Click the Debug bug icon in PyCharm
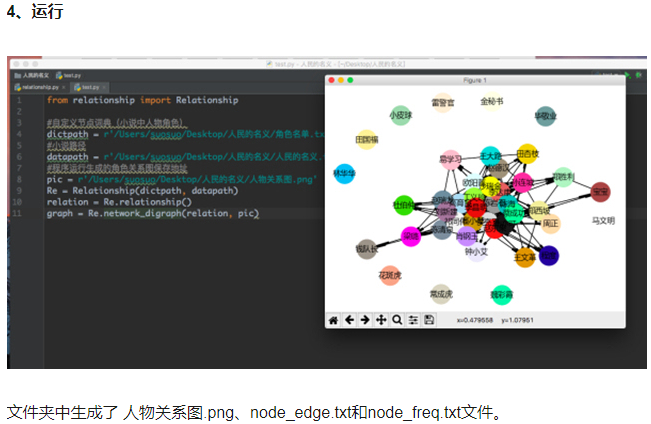651x424 pixels. point(639,75)
